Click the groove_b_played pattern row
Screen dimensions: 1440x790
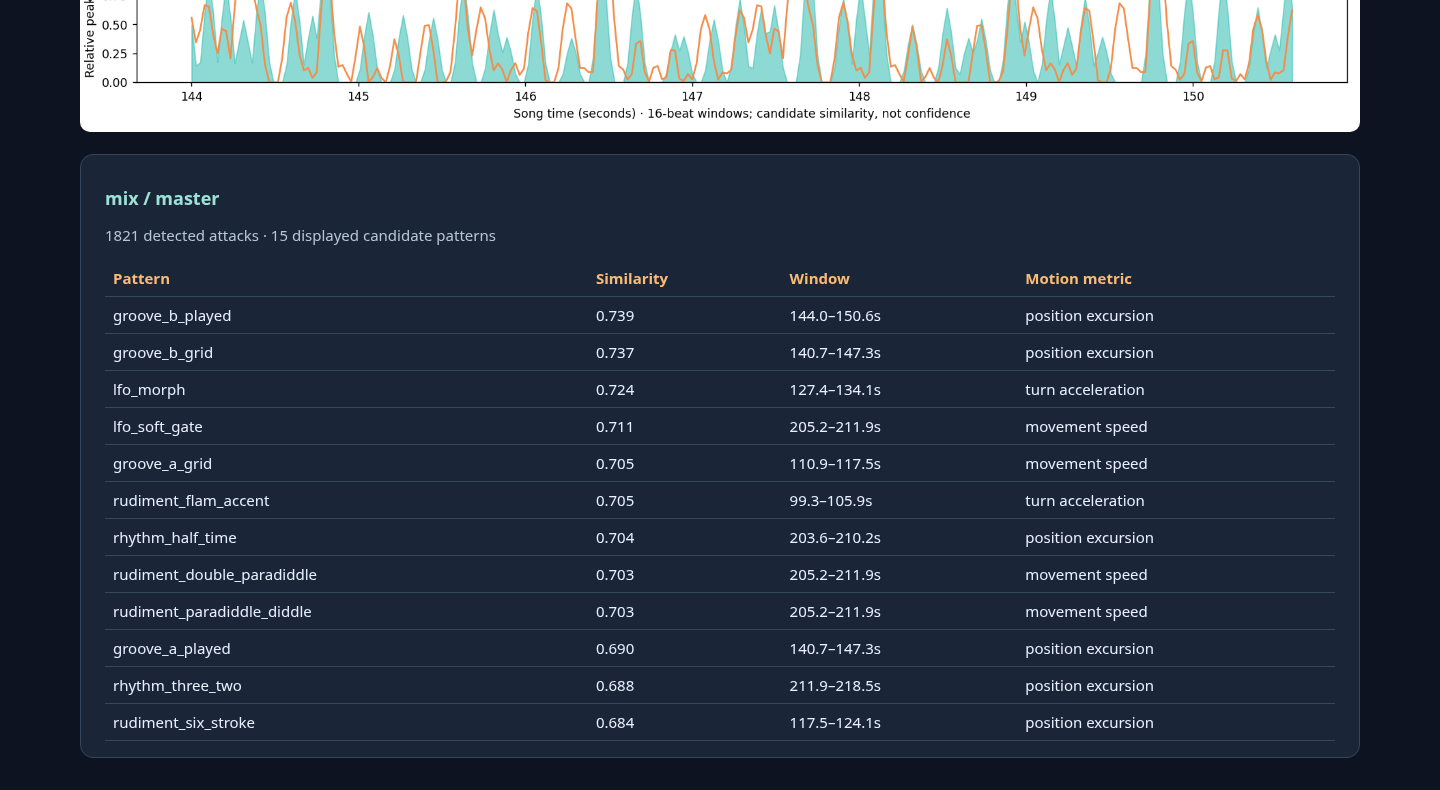tap(719, 315)
